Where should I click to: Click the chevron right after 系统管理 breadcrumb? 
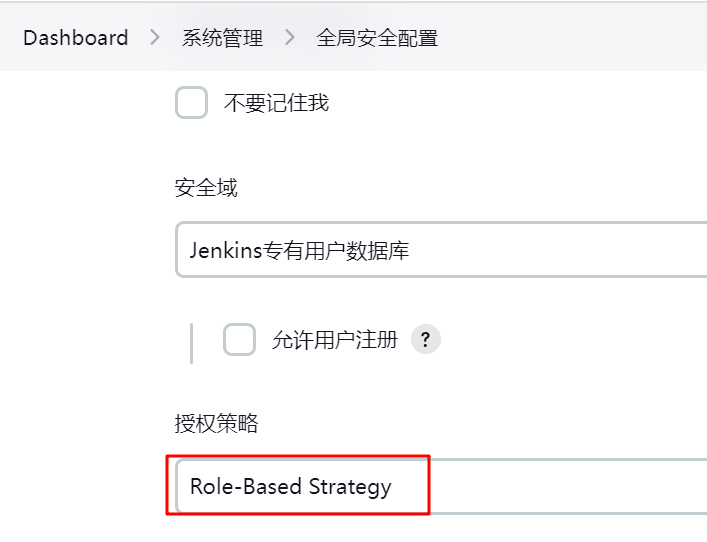pos(290,38)
